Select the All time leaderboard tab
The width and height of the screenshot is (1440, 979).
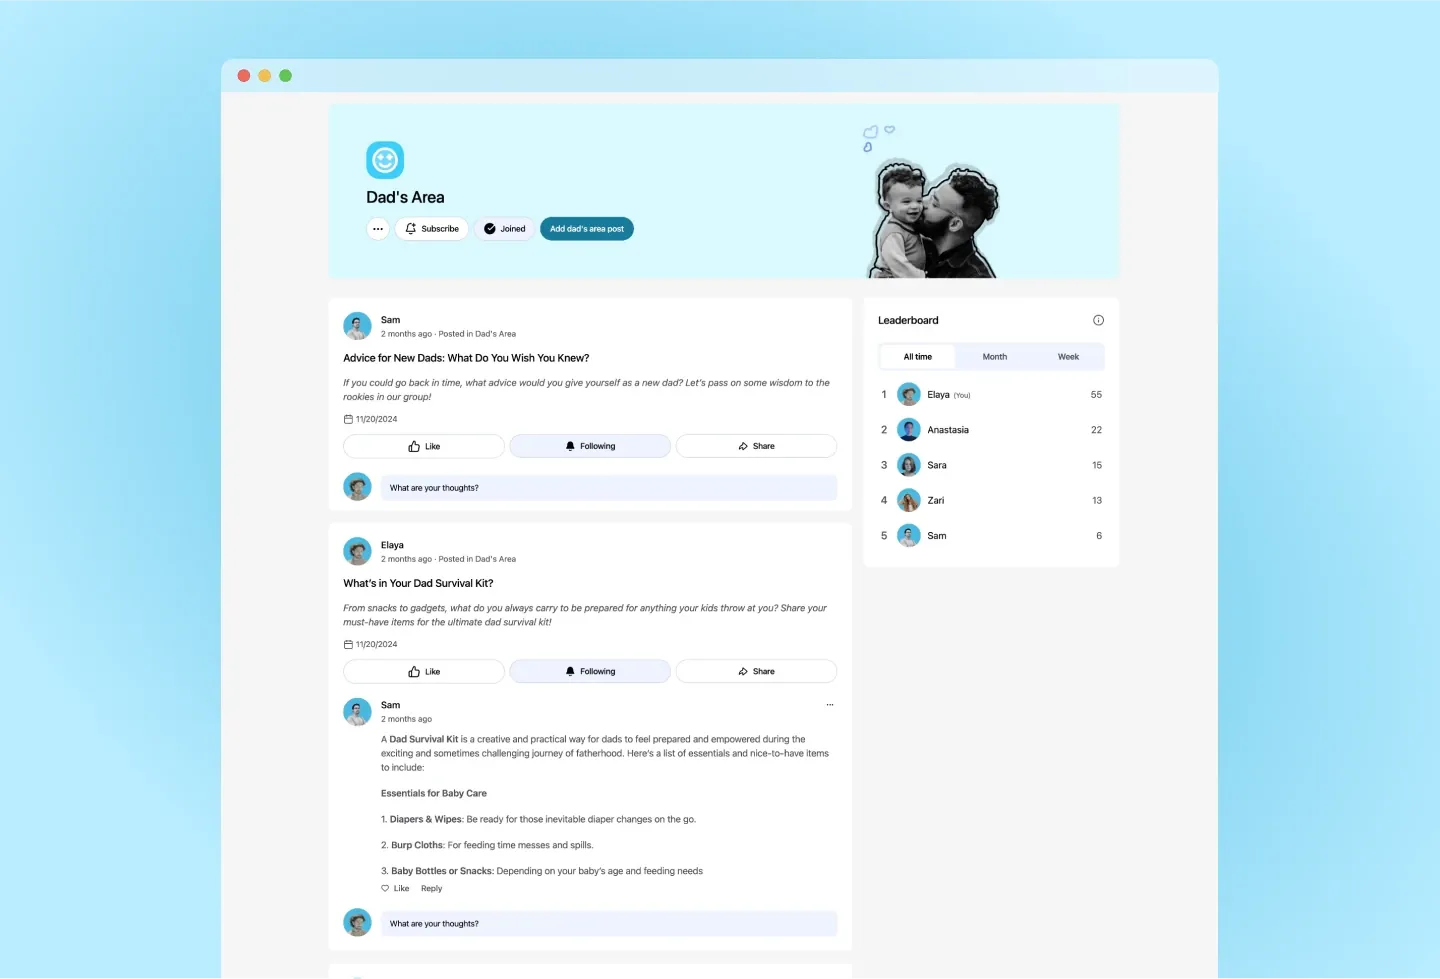[x=918, y=357]
